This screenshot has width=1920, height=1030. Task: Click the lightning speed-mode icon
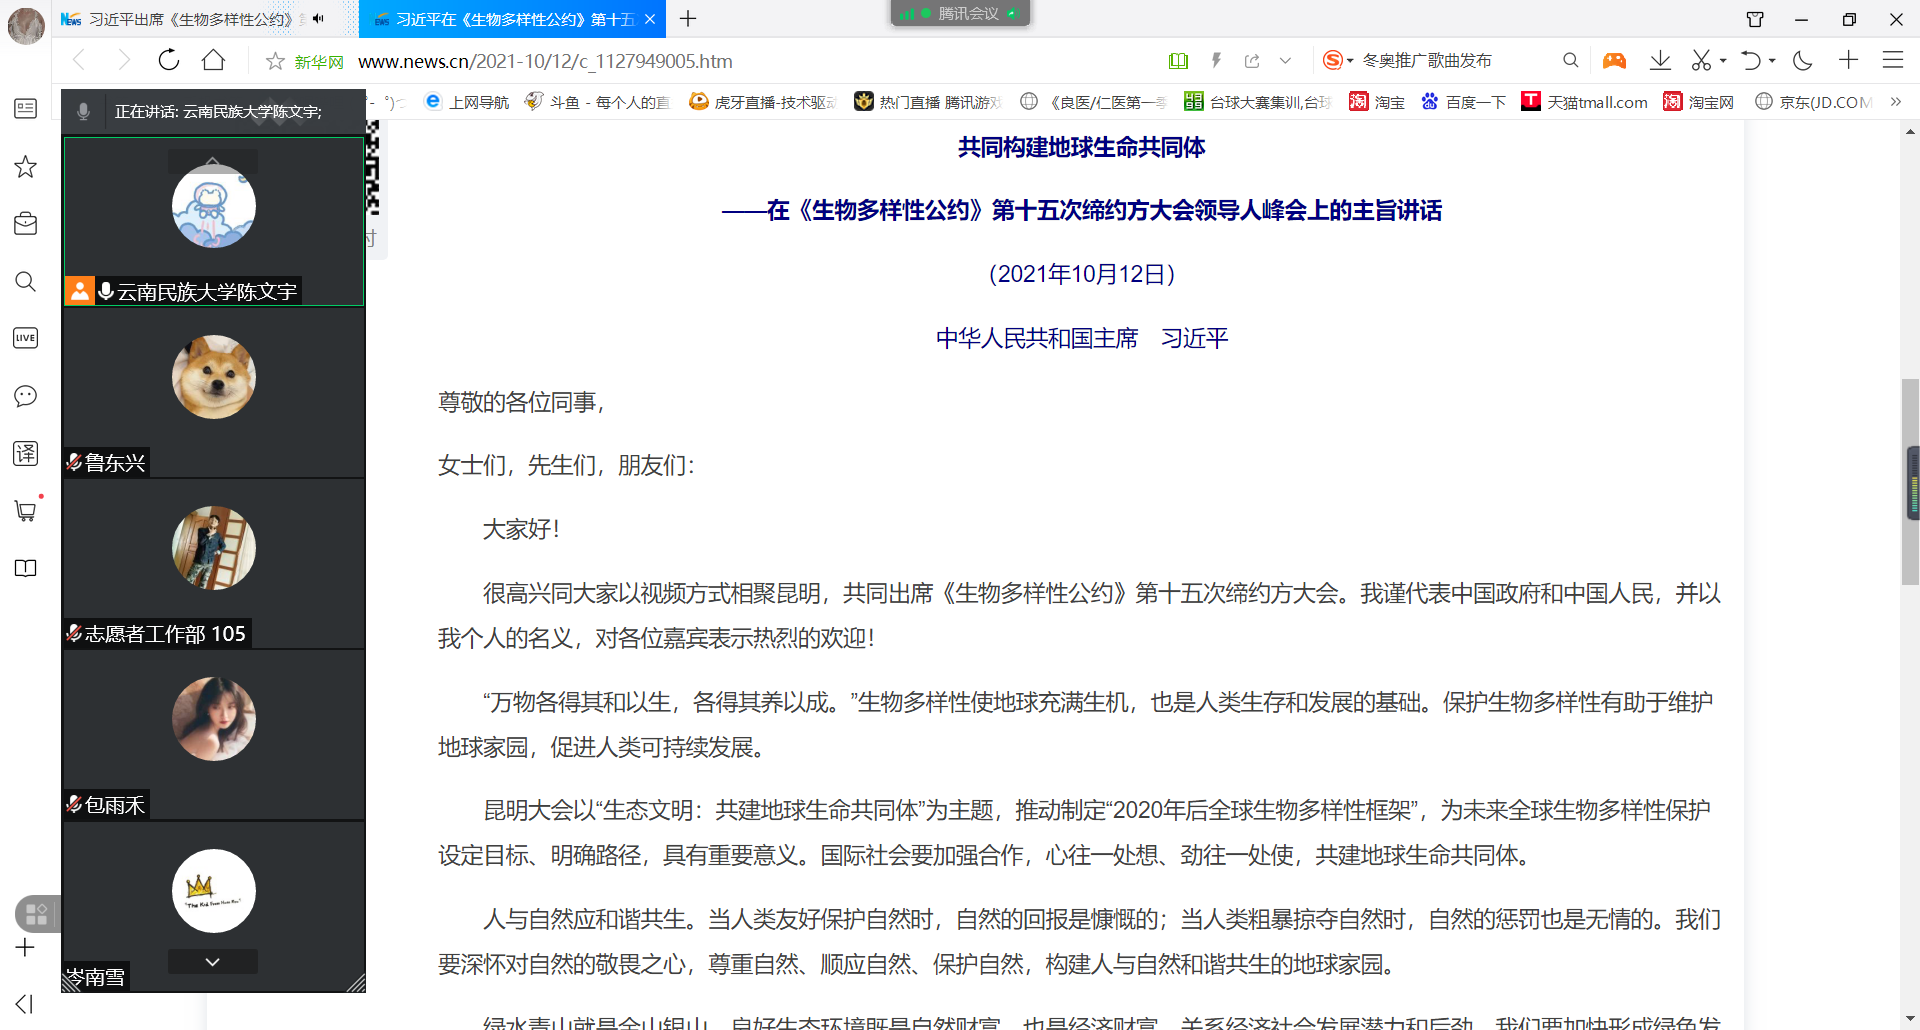(x=1216, y=61)
